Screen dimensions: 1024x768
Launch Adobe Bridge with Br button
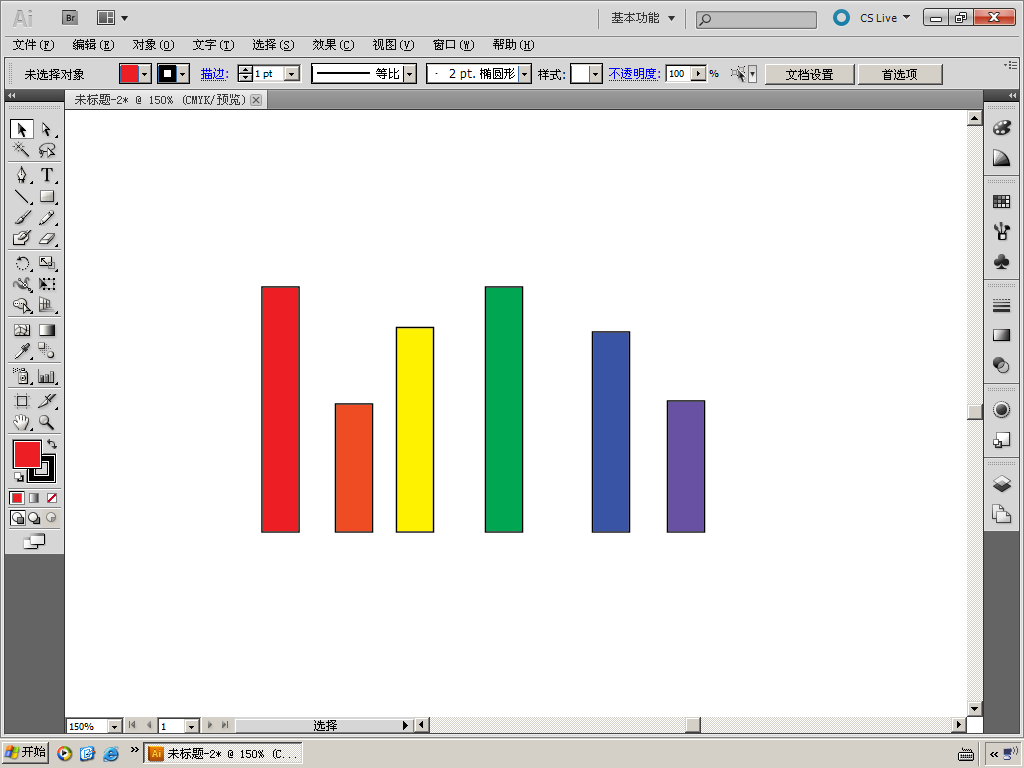pyautogui.click(x=70, y=18)
